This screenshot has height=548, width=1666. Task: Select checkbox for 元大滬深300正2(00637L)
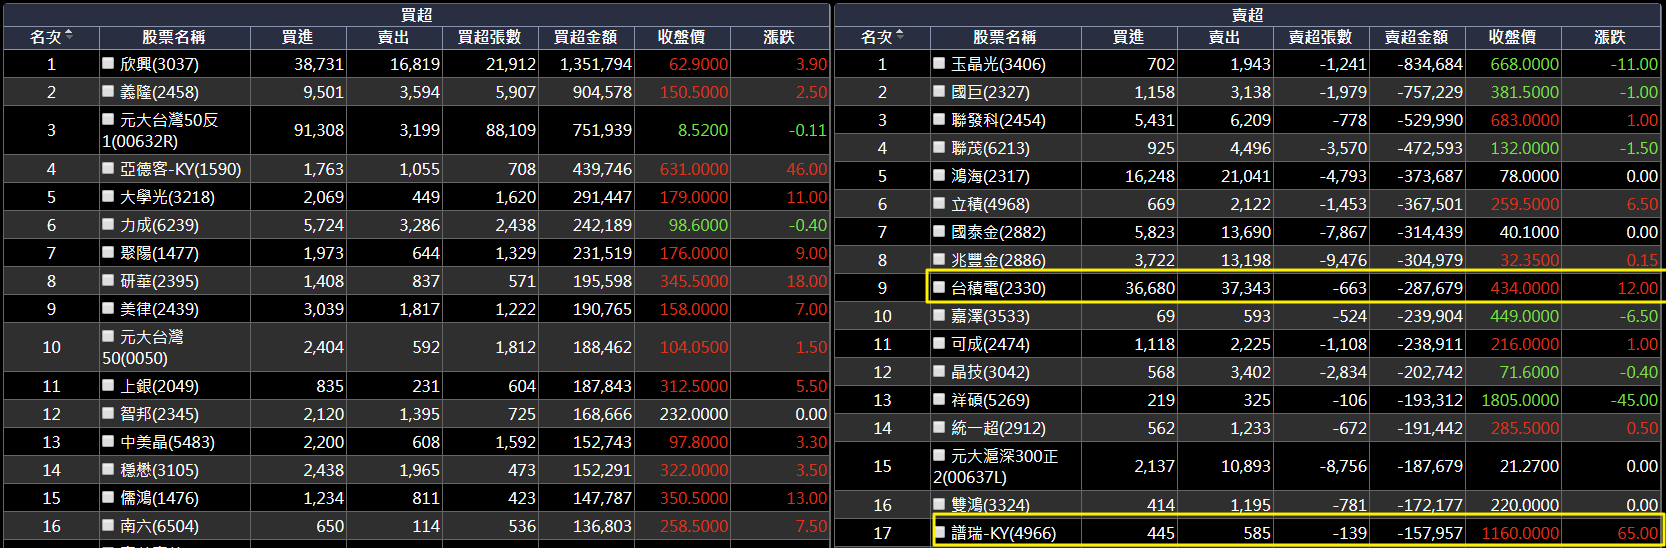click(x=939, y=455)
